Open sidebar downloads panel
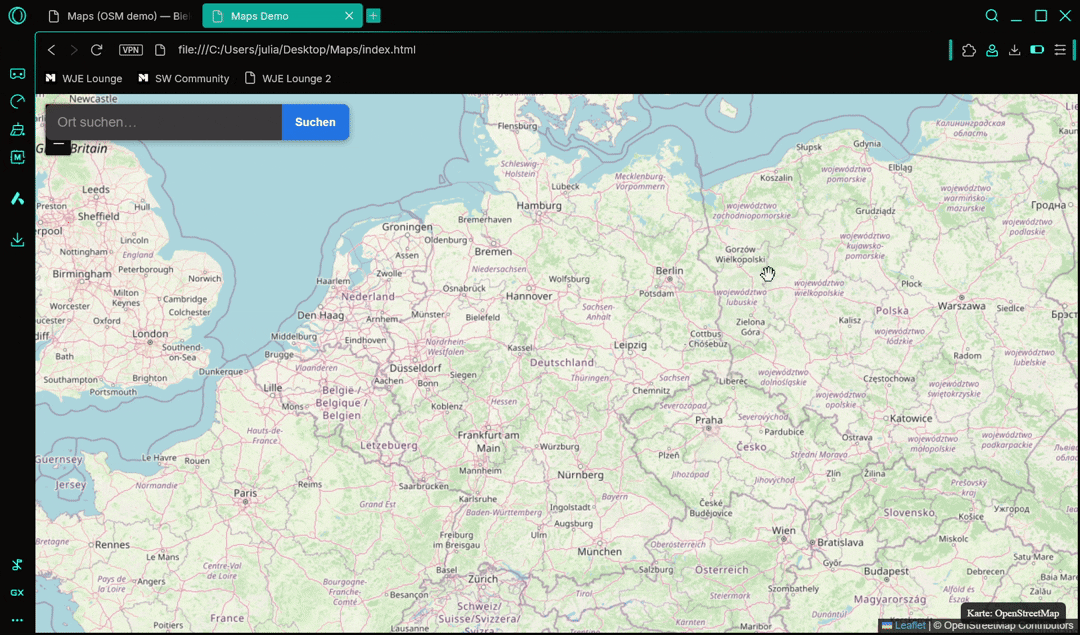This screenshot has height=635, width=1080. point(17,240)
